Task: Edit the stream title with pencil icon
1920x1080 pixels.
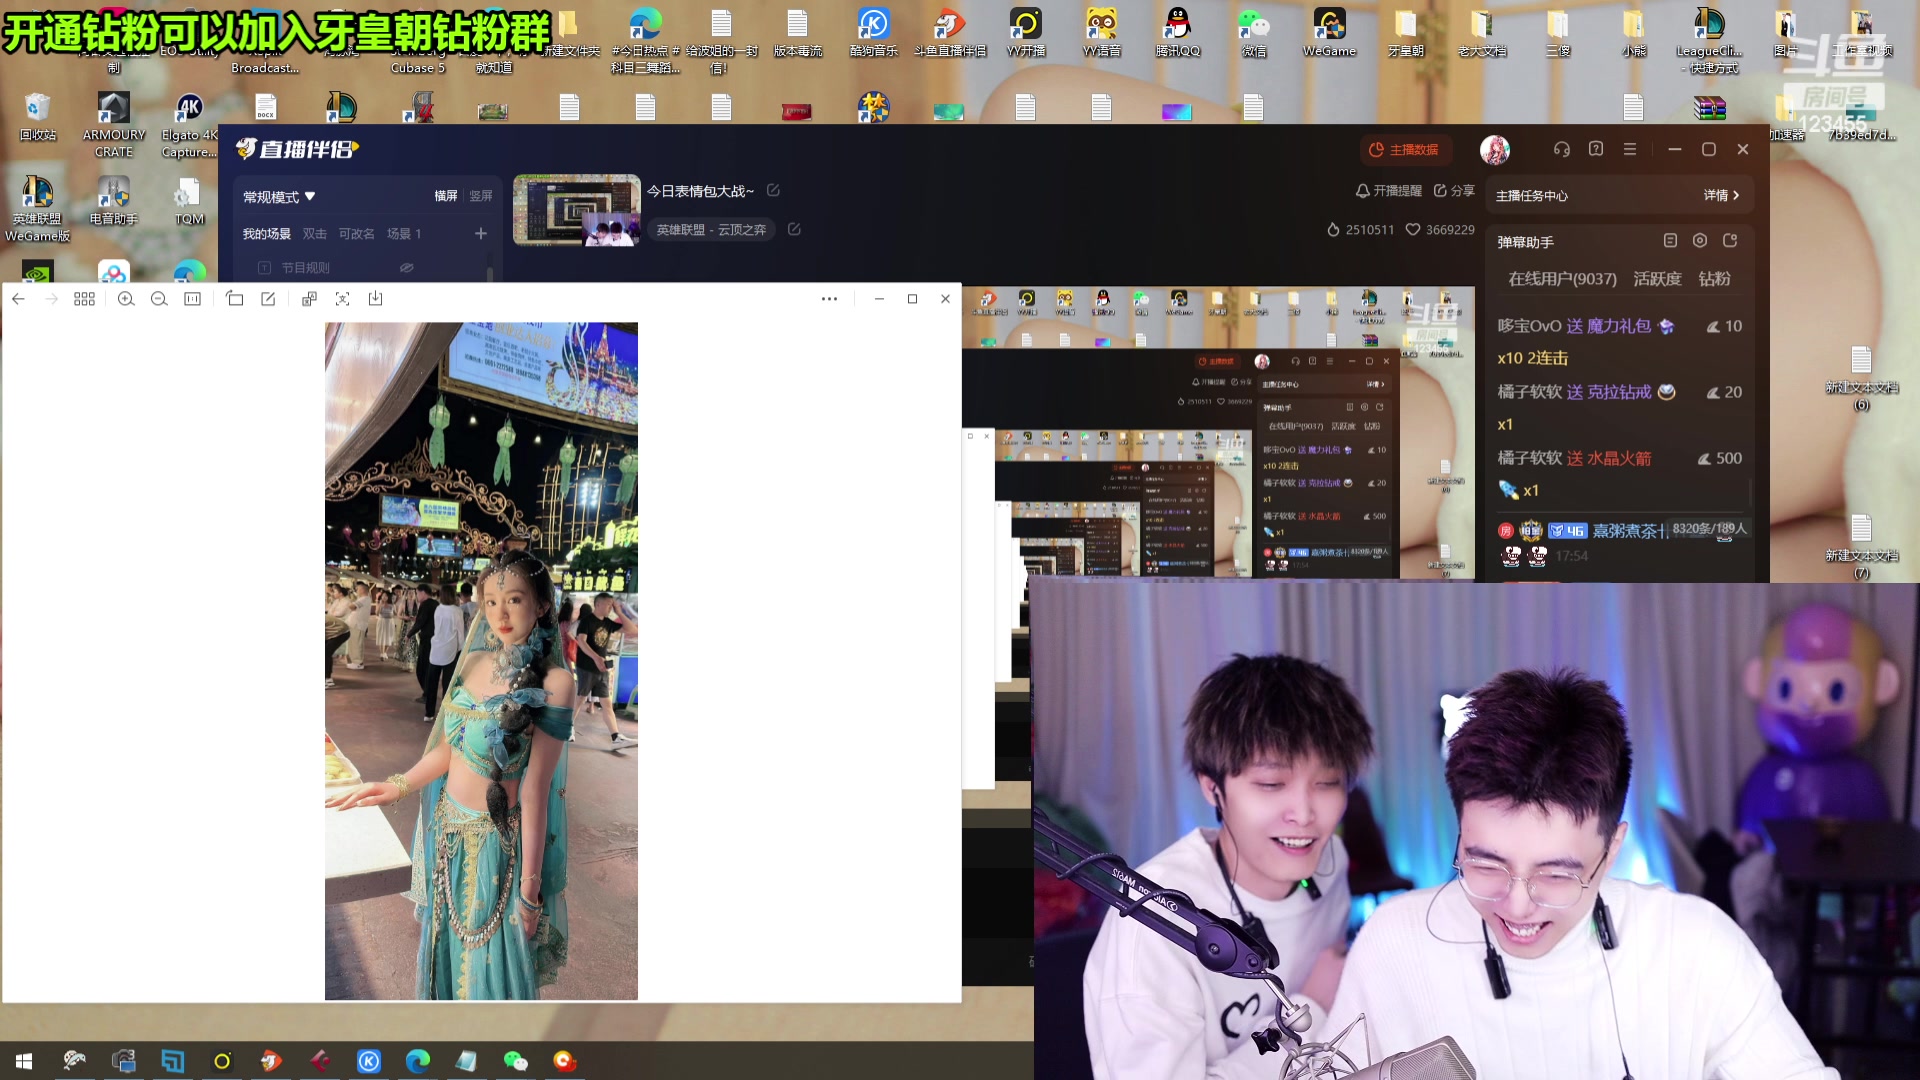Action: [773, 190]
